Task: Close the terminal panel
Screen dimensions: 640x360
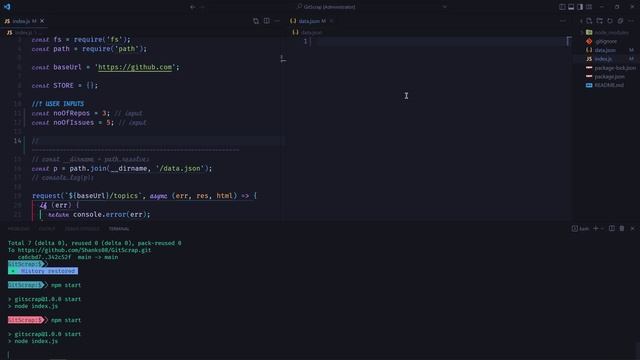Action: [x=632, y=229]
